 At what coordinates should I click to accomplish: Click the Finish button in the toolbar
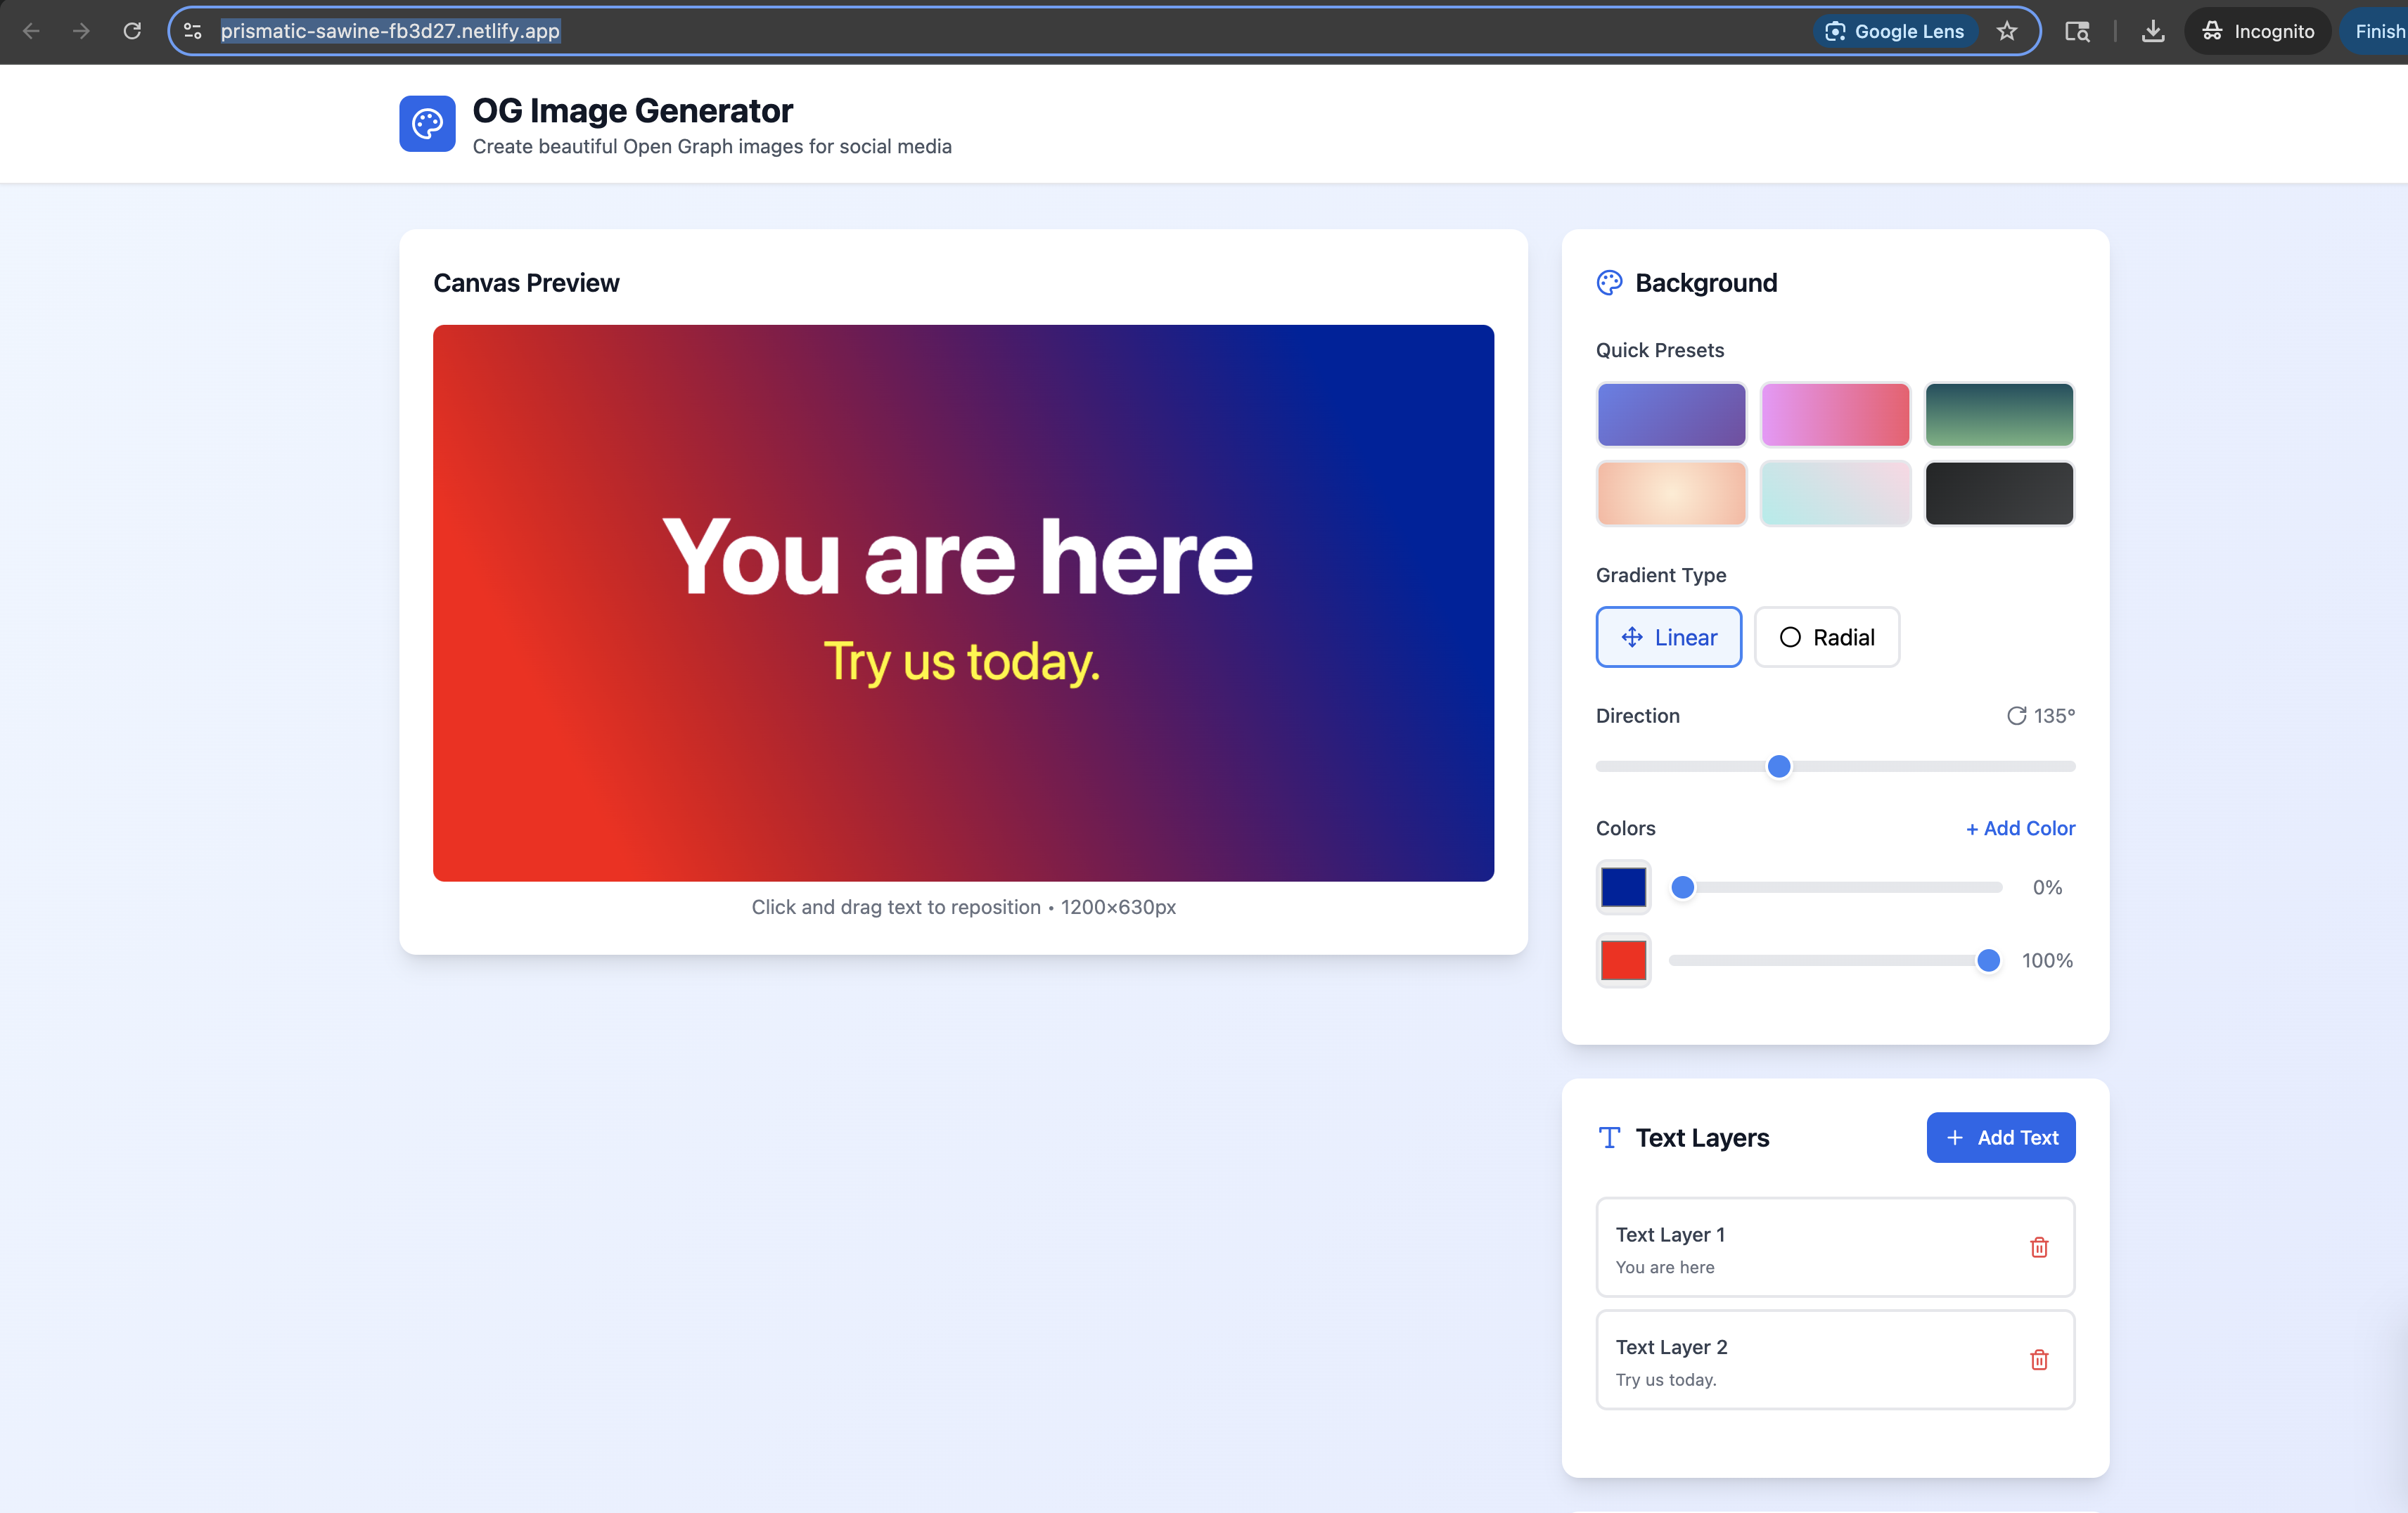pos(2380,31)
